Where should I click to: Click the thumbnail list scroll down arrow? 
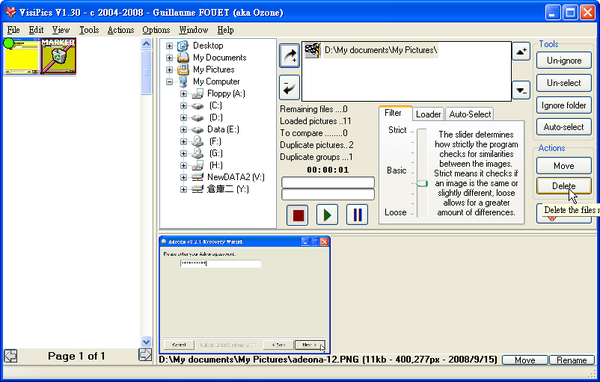coord(146,341)
